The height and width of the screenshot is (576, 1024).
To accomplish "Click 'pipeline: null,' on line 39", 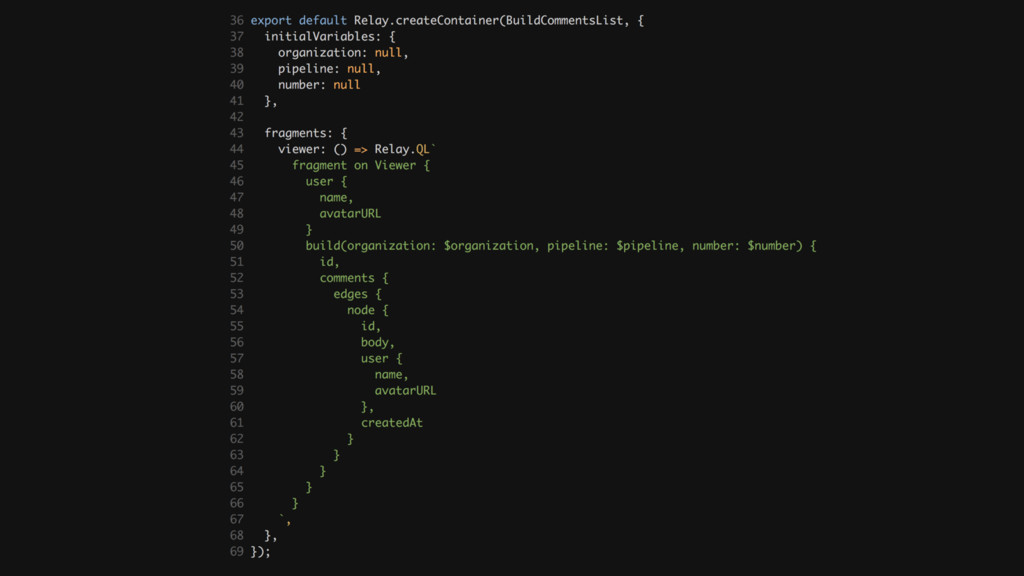I will click(329, 69).
